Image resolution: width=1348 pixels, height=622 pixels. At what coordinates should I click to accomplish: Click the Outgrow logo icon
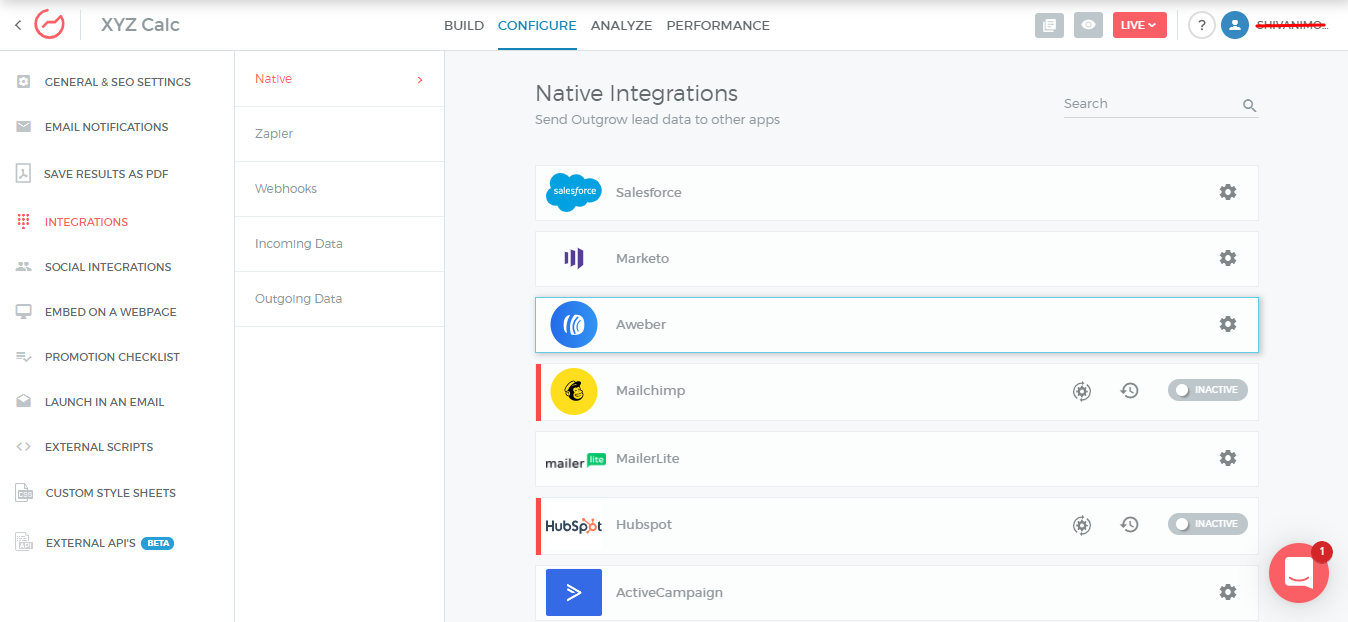click(49, 25)
